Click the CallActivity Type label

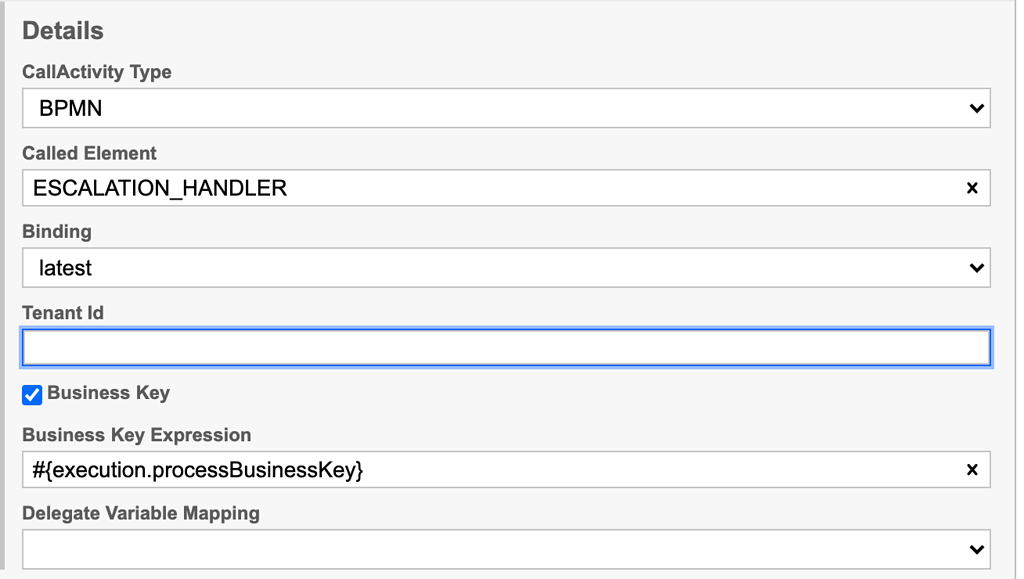click(97, 72)
